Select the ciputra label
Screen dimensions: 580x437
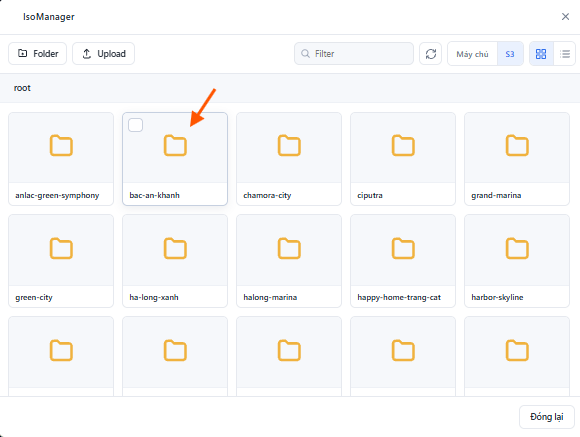point(370,195)
